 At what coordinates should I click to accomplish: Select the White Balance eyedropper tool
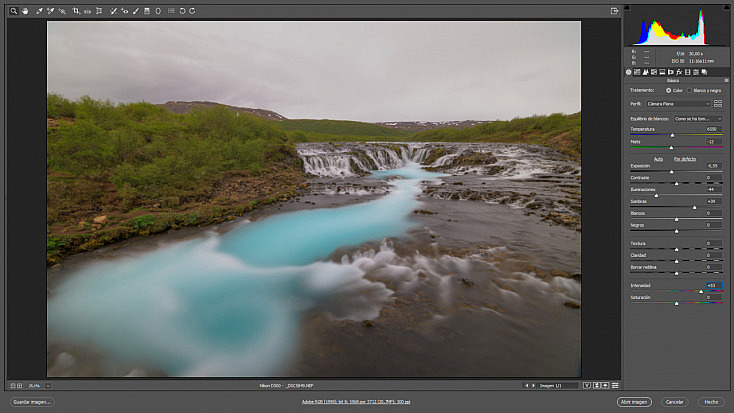point(39,11)
